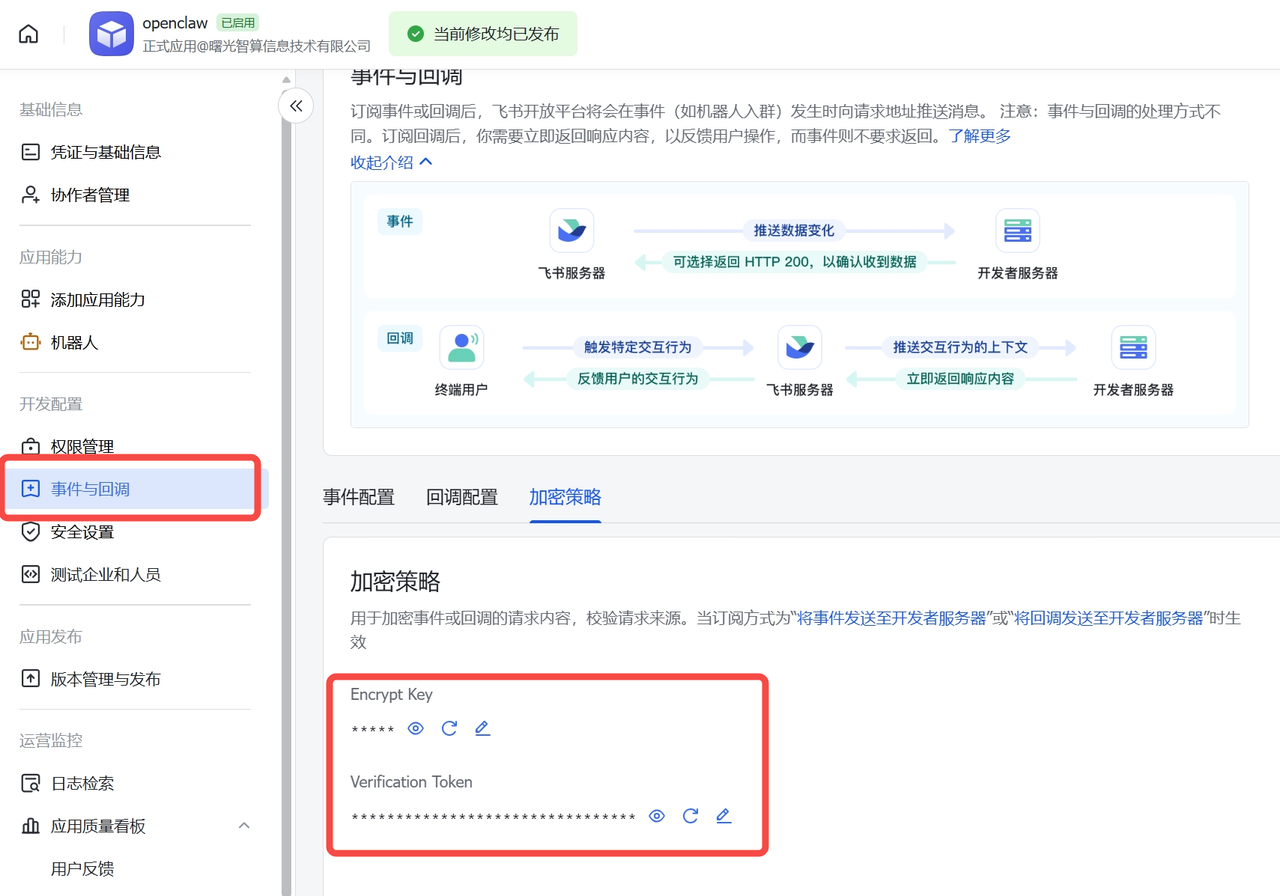Open 机器人 robot settings in sidebar
Image resolution: width=1280 pixels, height=896 pixels.
pyautogui.click(x=74, y=342)
